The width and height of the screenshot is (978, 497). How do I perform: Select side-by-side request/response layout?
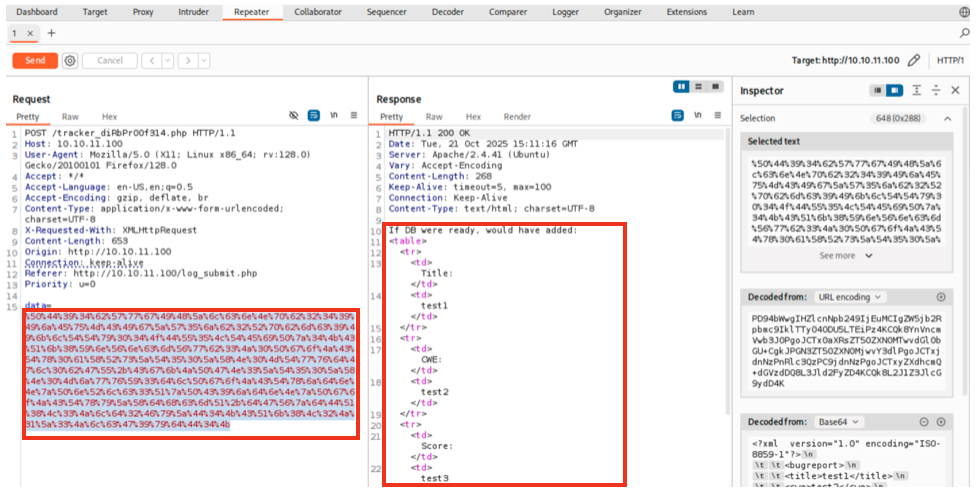680,87
